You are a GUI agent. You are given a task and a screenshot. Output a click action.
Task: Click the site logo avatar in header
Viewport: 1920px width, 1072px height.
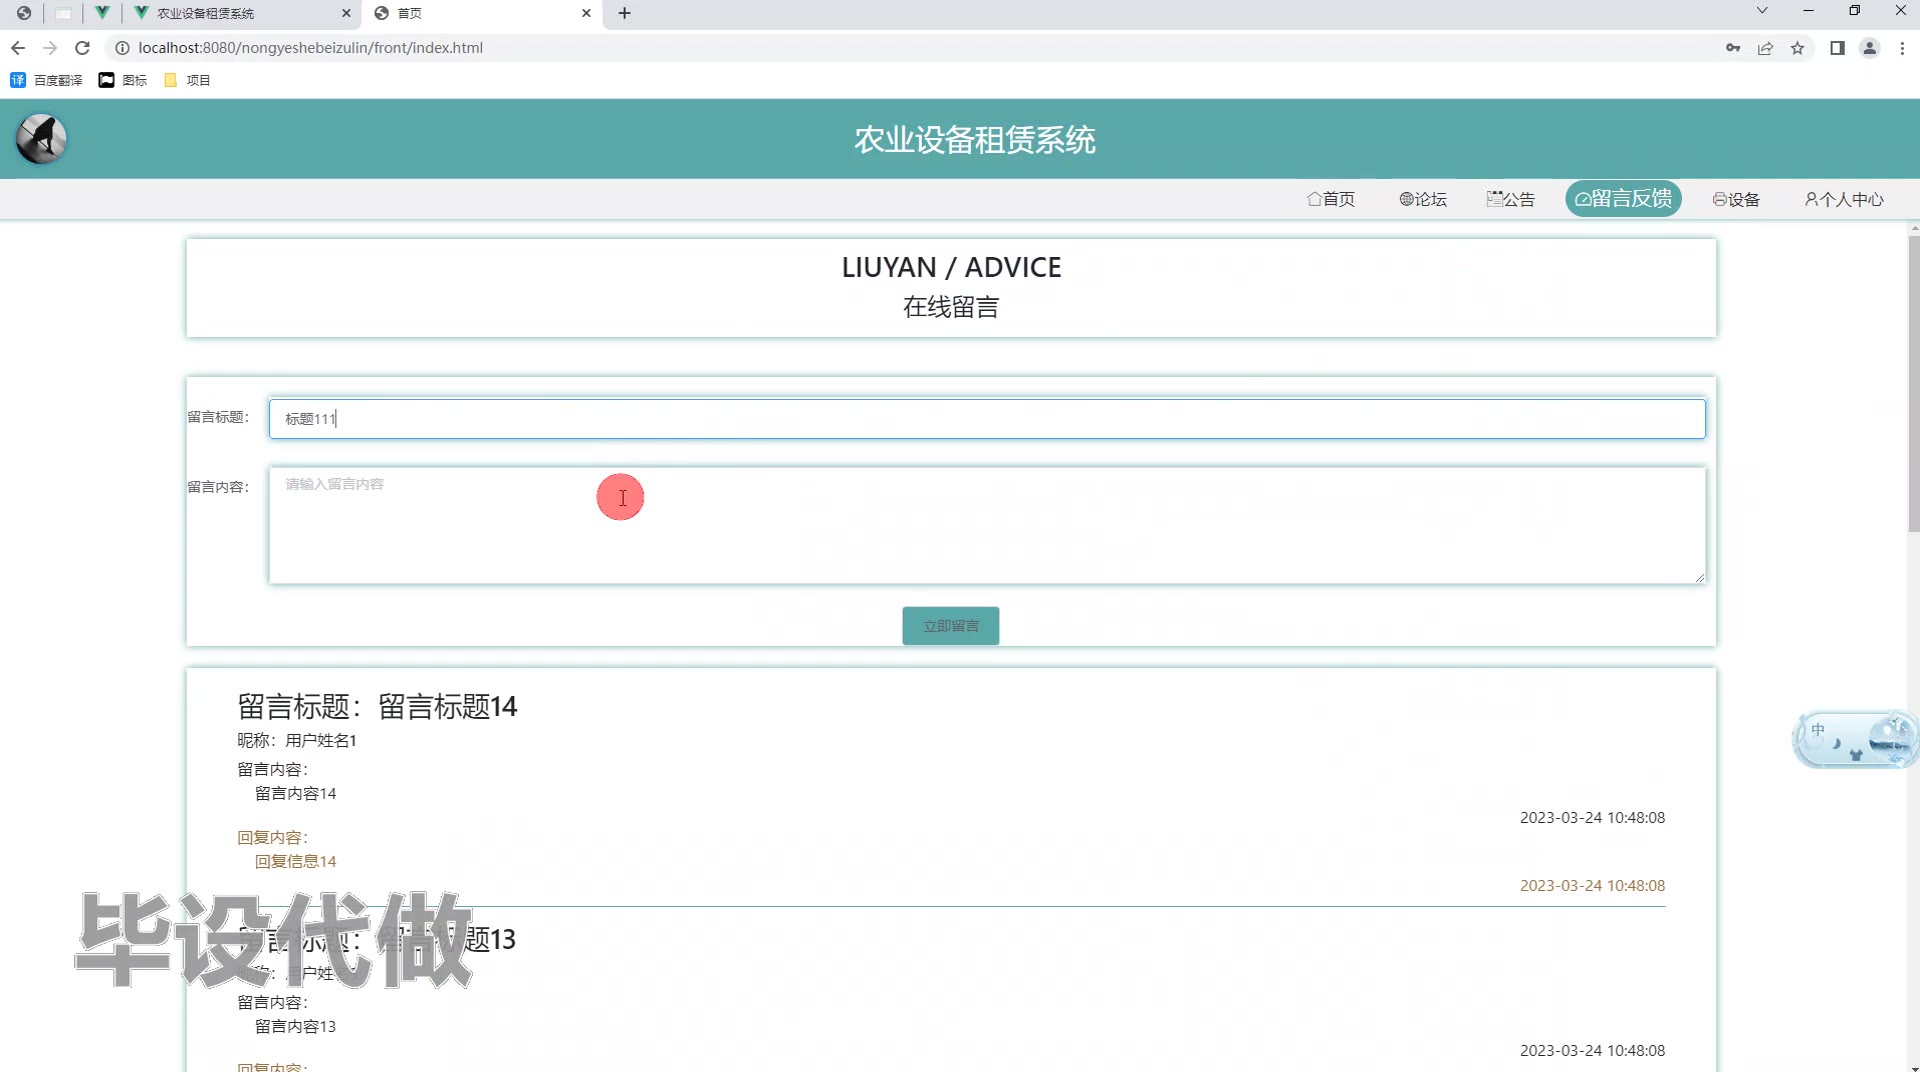pyautogui.click(x=41, y=139)
